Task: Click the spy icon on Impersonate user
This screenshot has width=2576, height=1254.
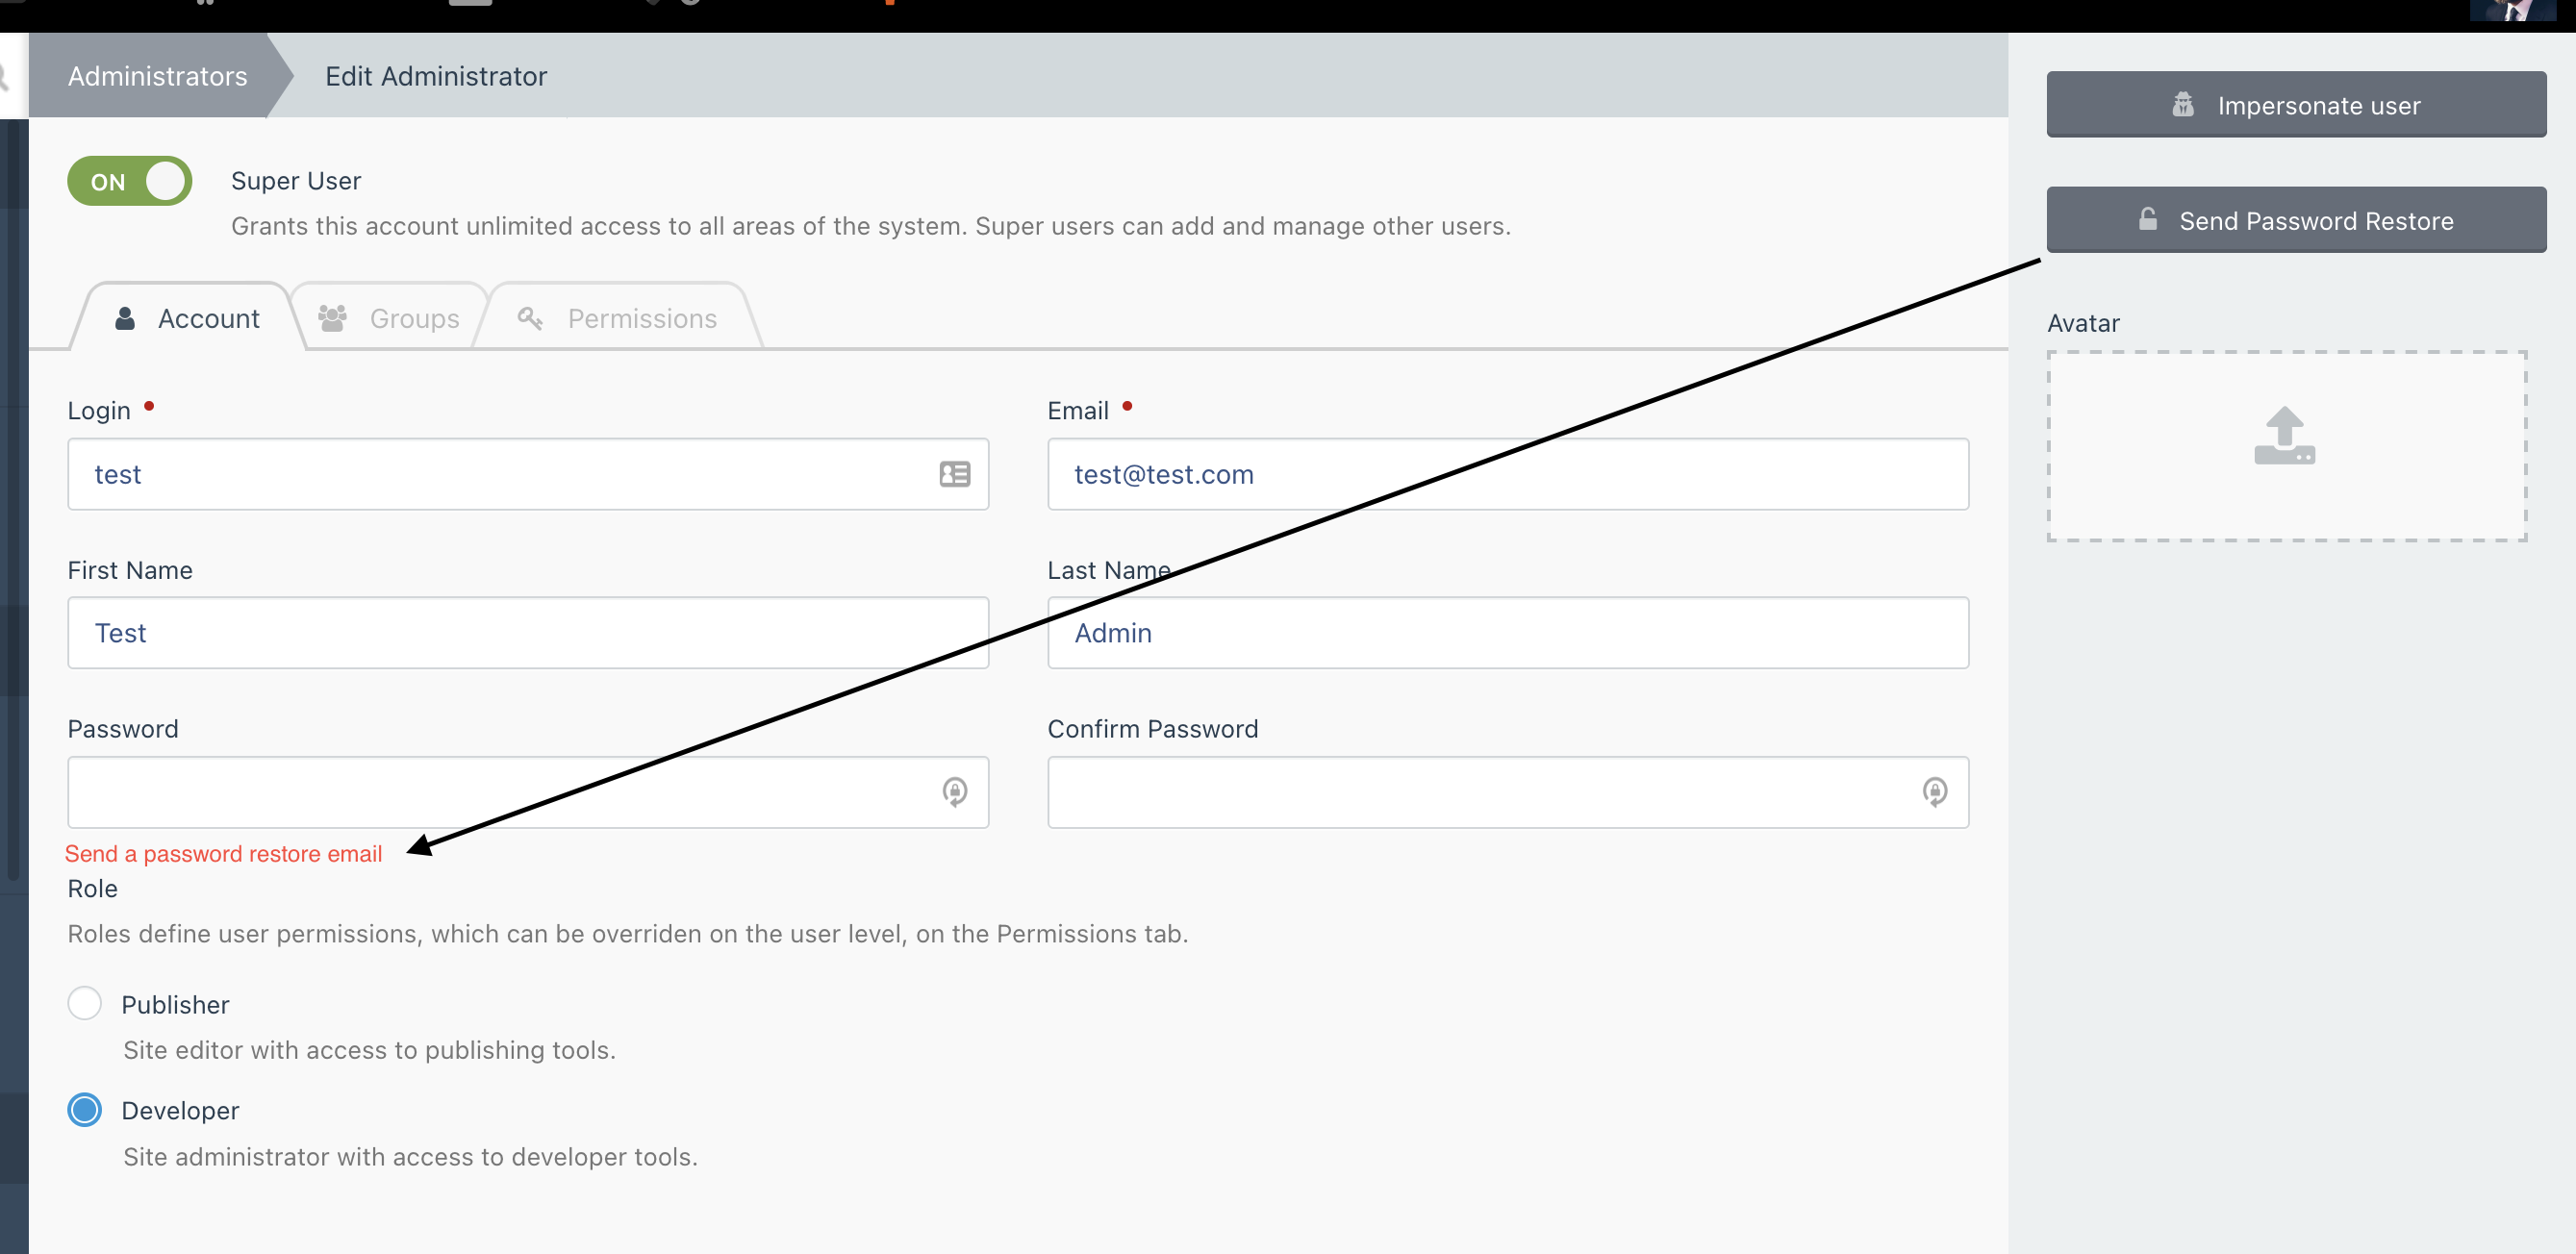Action: pos(2182,105)
